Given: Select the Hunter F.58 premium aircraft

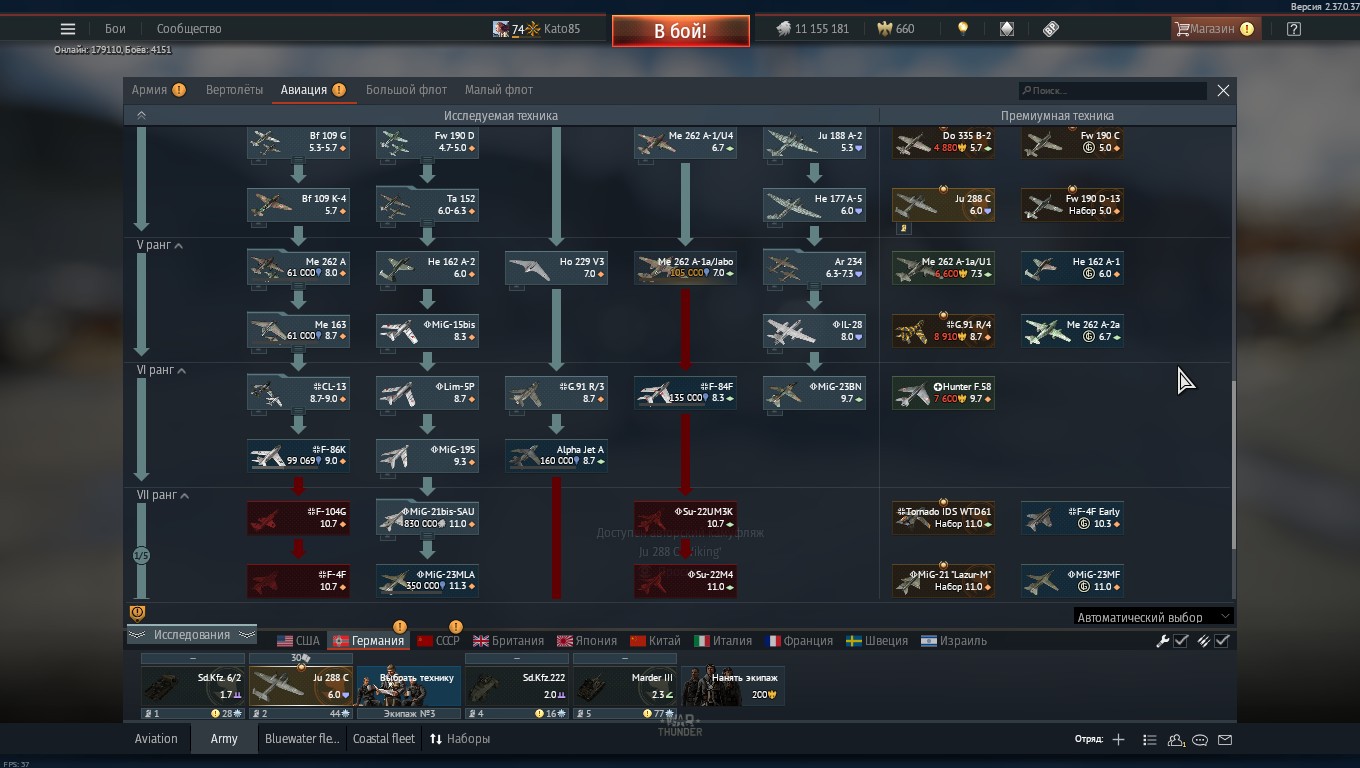Looking at the screenshot, I should [x=943, y=393].
